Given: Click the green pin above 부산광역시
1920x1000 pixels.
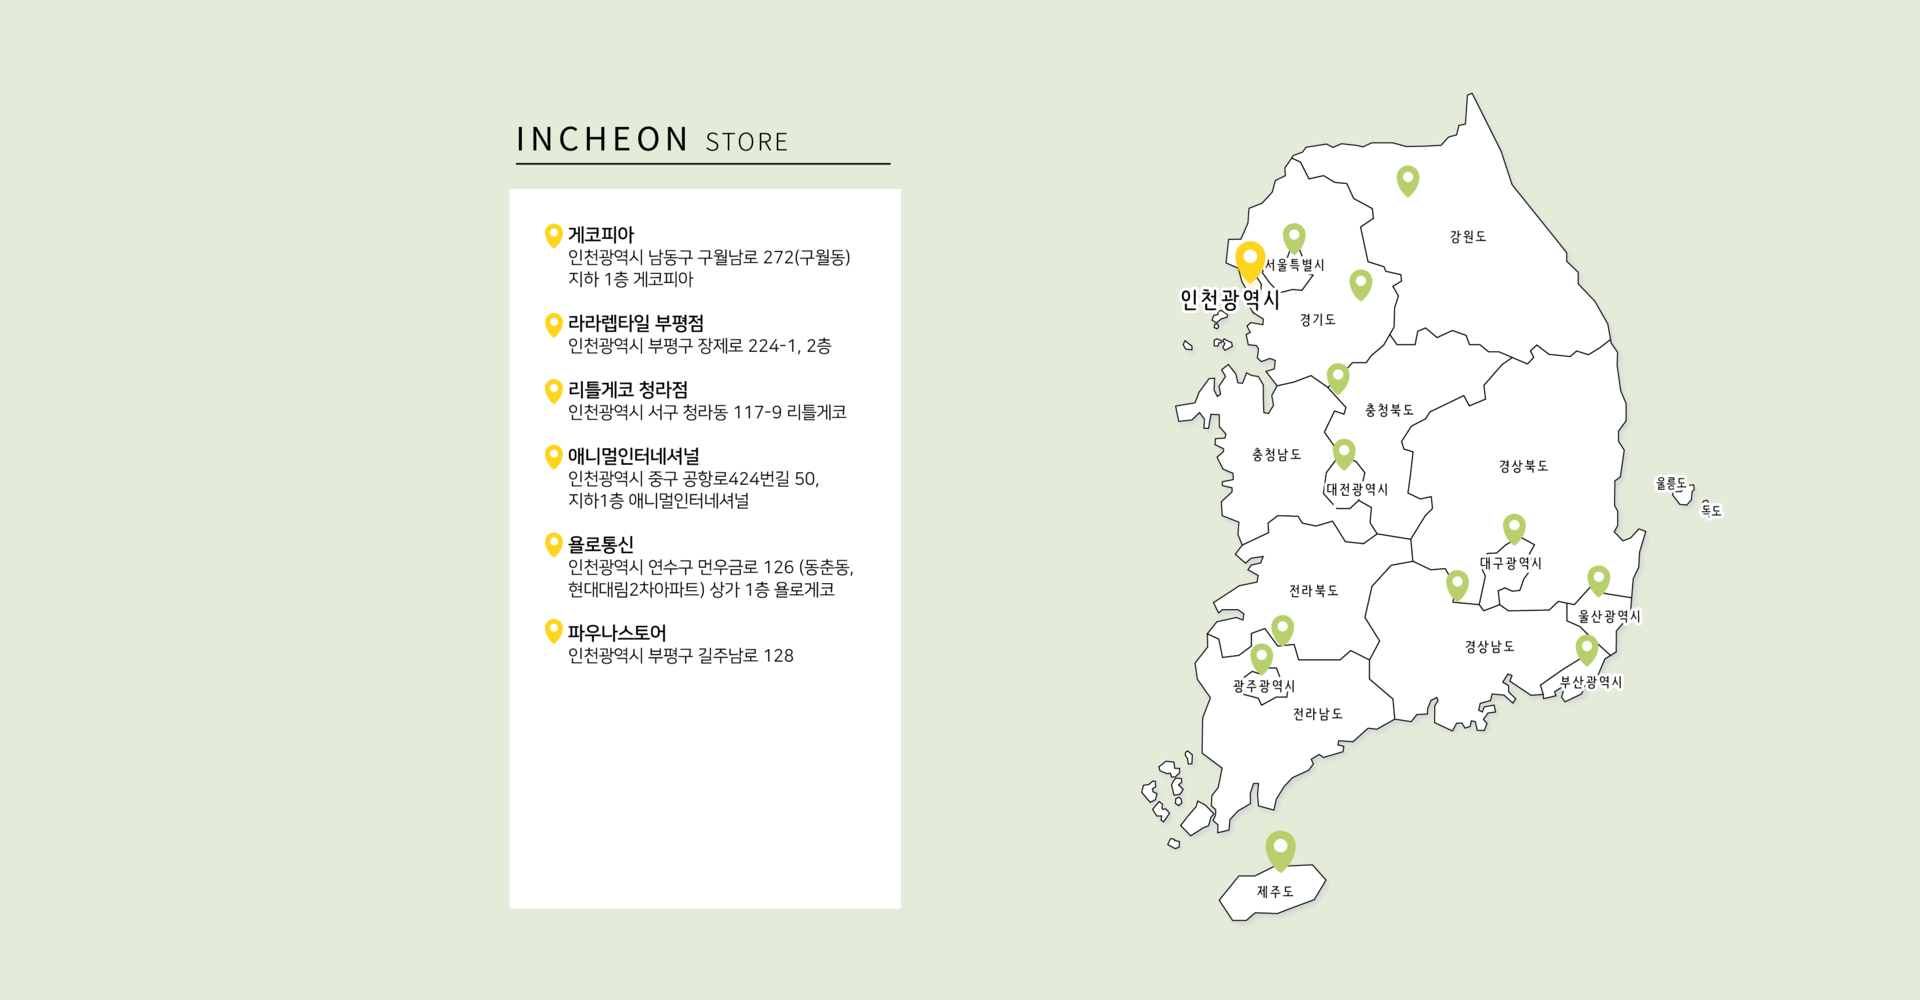Looking at the screenshot, I should [x=1586, y=650].
